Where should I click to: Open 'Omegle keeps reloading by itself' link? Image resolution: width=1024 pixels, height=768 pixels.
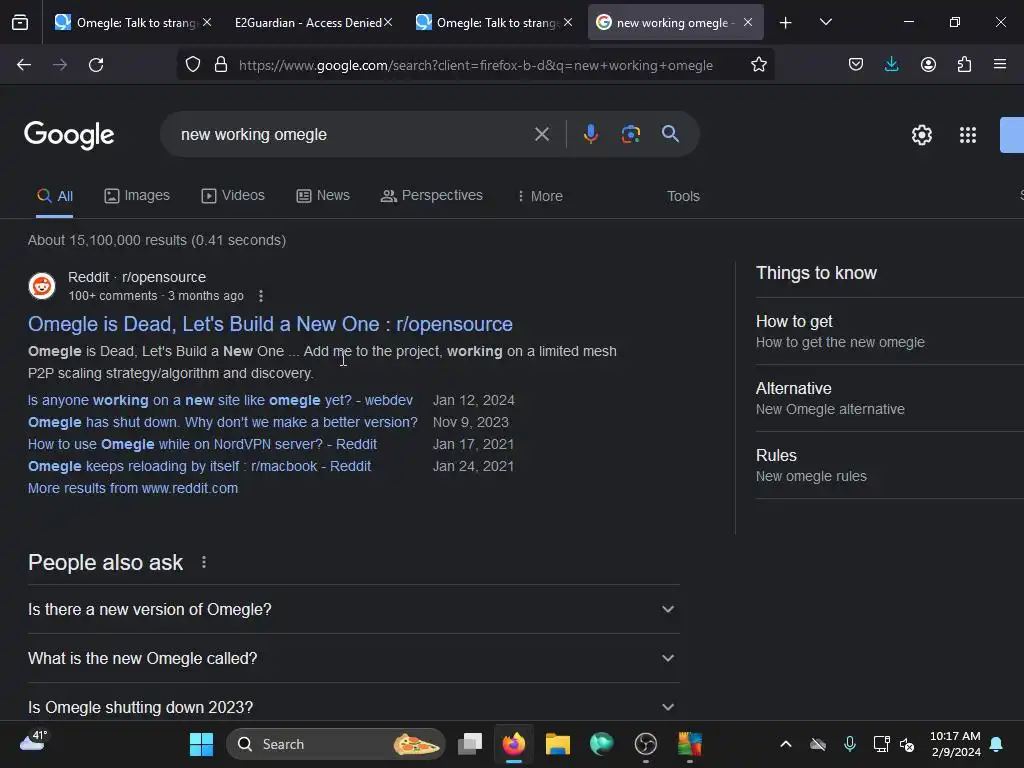pyautogui.click(x=199, y=466)
